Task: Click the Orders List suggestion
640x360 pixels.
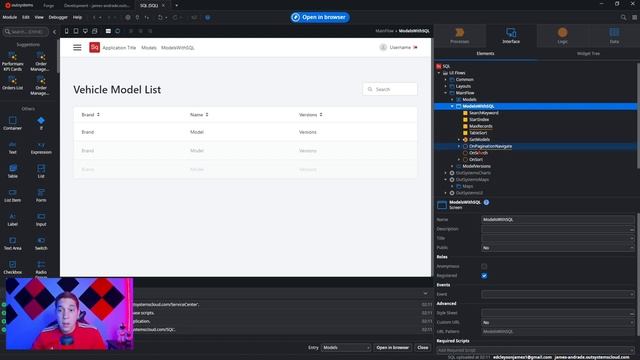Action: coord(12,82)
